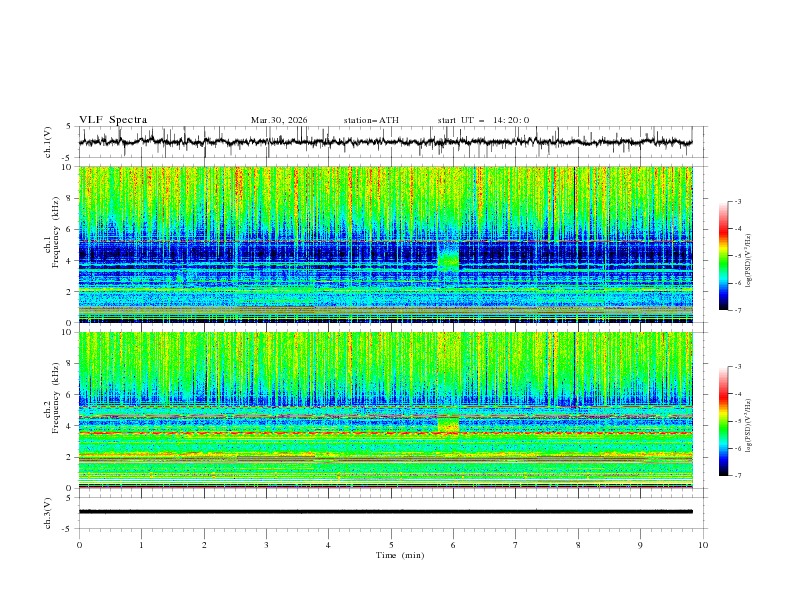Click the time axis tick label "6"
The width and height of the screenshot is (792, 612).
coord(453,545)
